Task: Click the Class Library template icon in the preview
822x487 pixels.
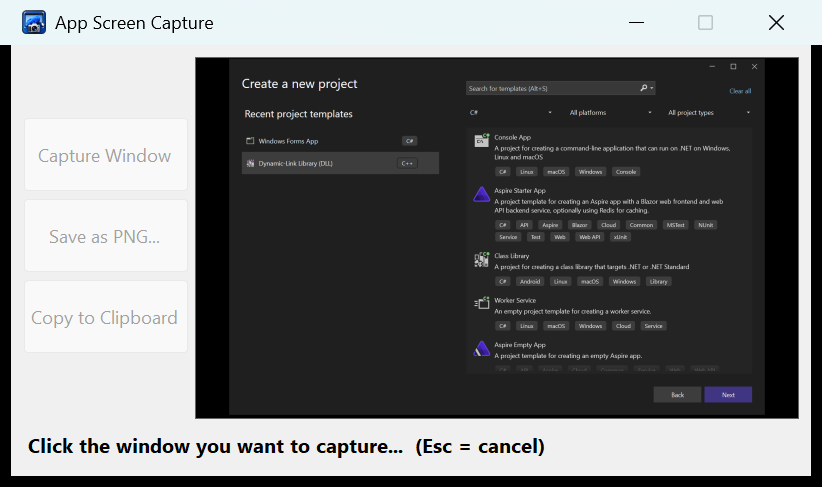Action: (481, 259)
